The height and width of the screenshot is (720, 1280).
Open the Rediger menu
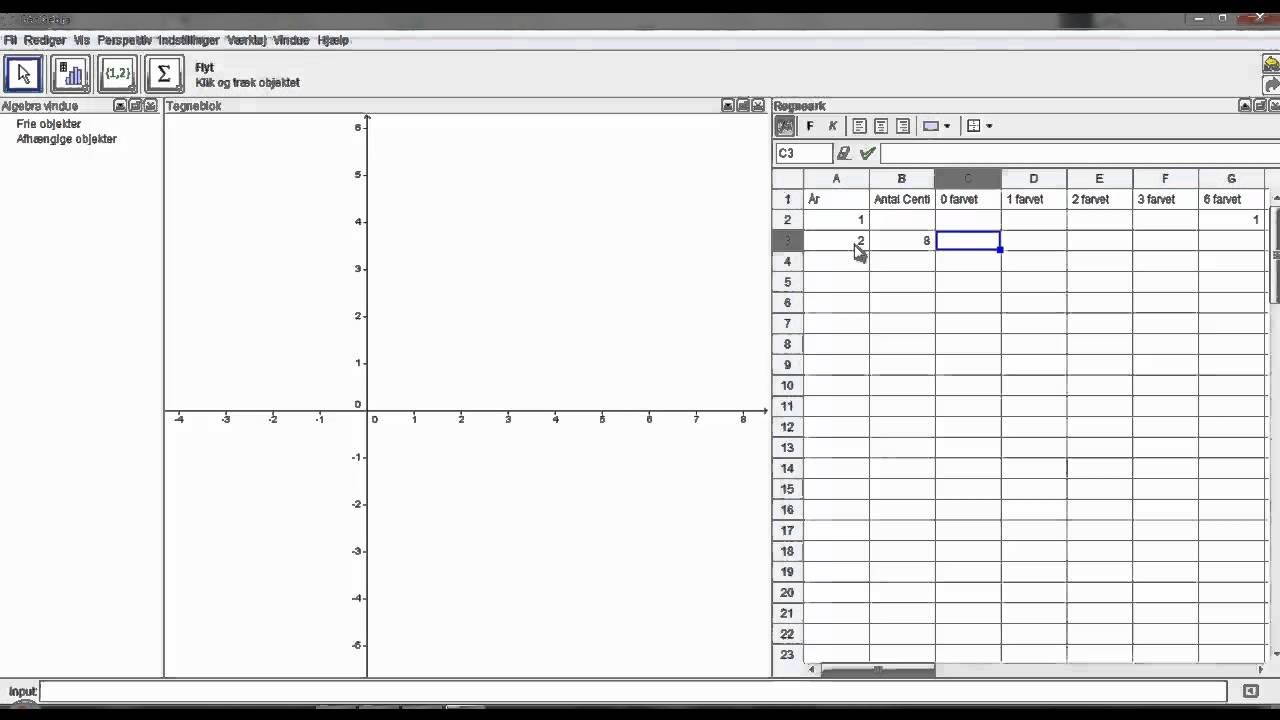44,40
